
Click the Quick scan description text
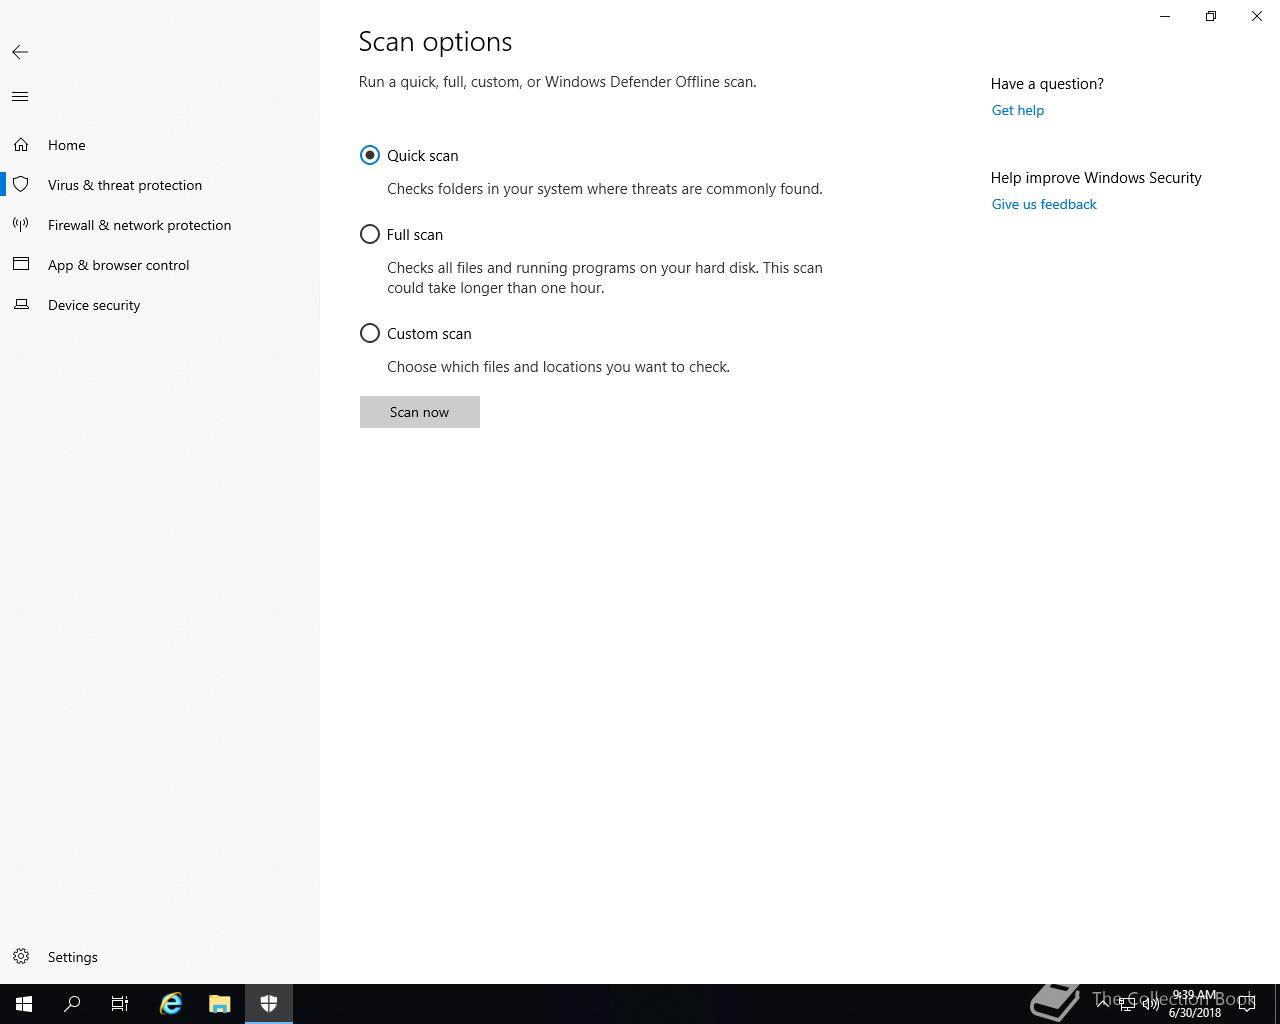(605, 189)
